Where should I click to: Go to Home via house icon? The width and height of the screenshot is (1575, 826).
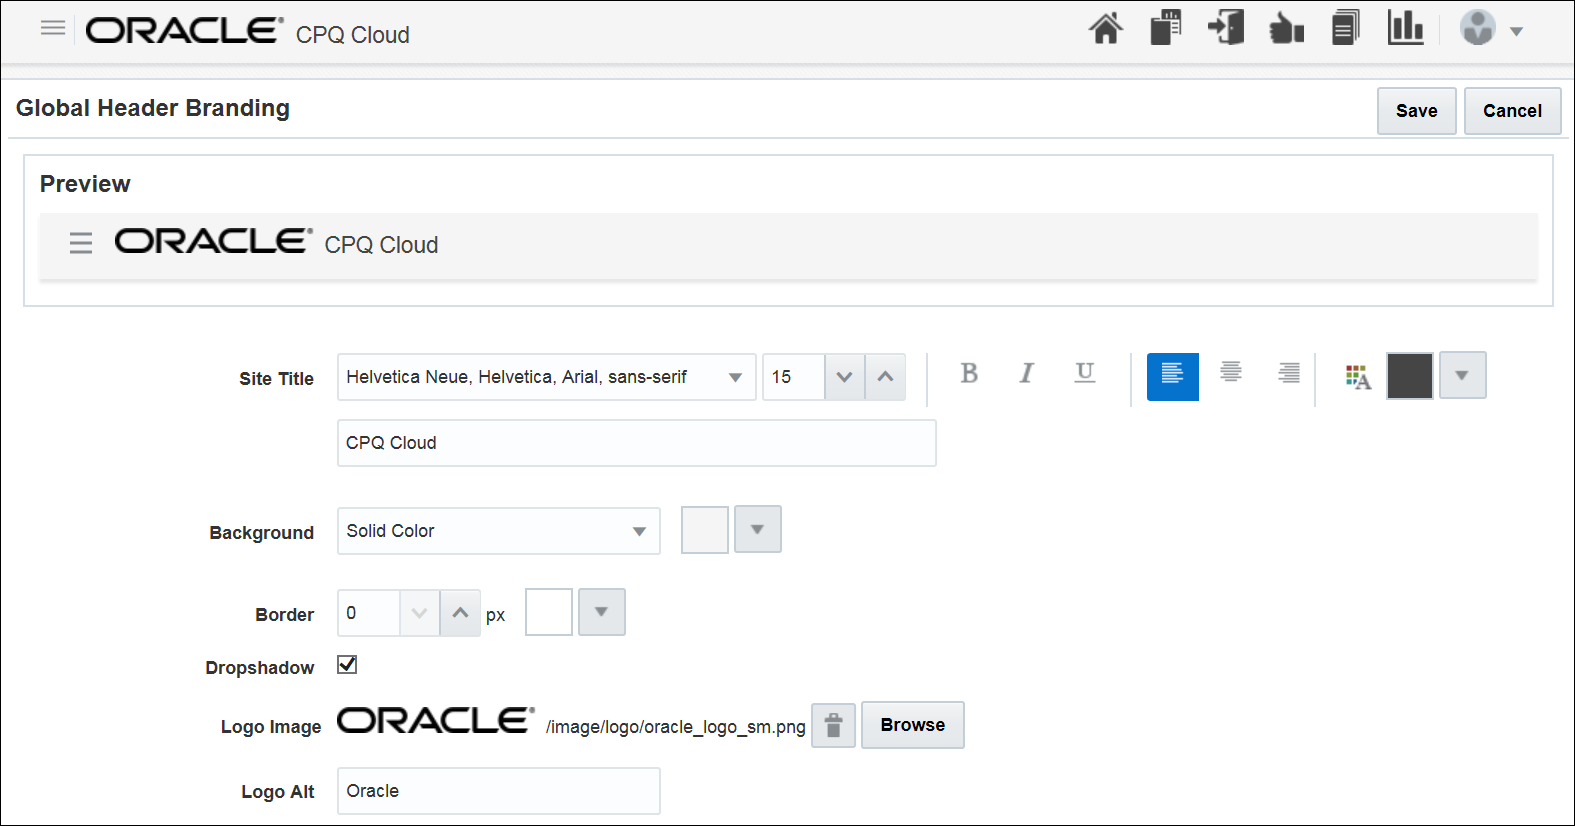[x=1105, y=28]
